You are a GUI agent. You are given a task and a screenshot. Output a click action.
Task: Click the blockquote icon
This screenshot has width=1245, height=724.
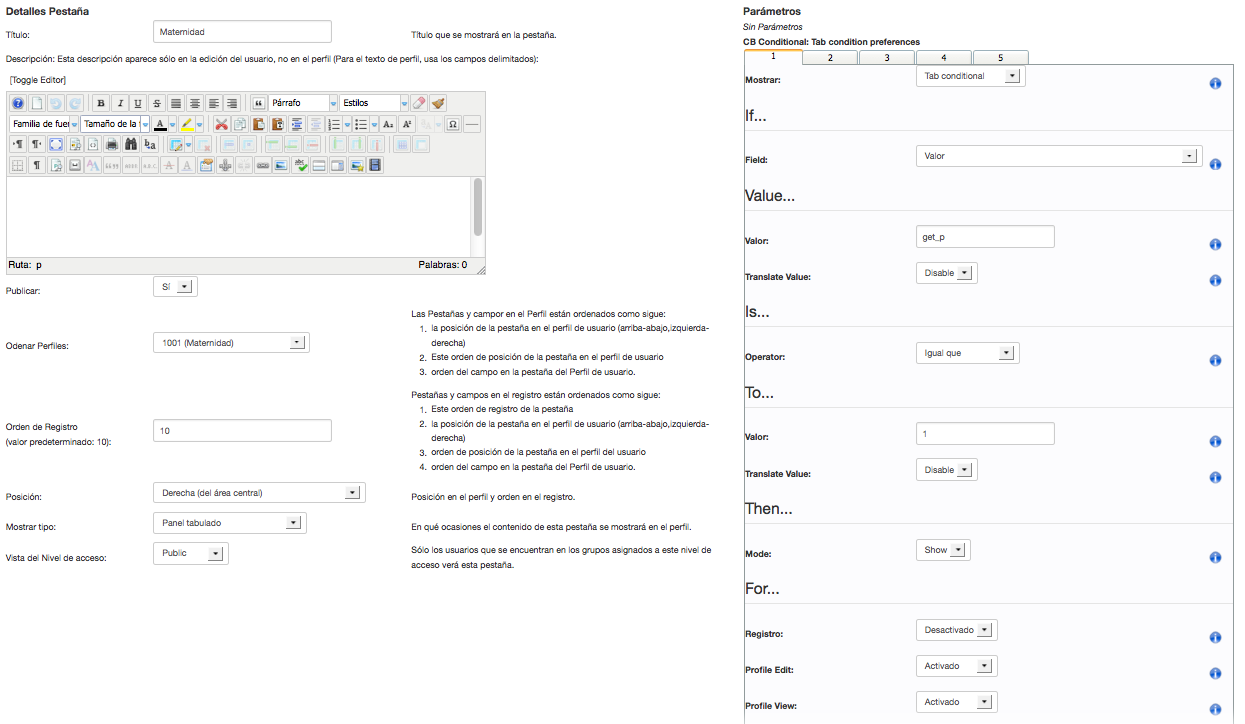259,103
